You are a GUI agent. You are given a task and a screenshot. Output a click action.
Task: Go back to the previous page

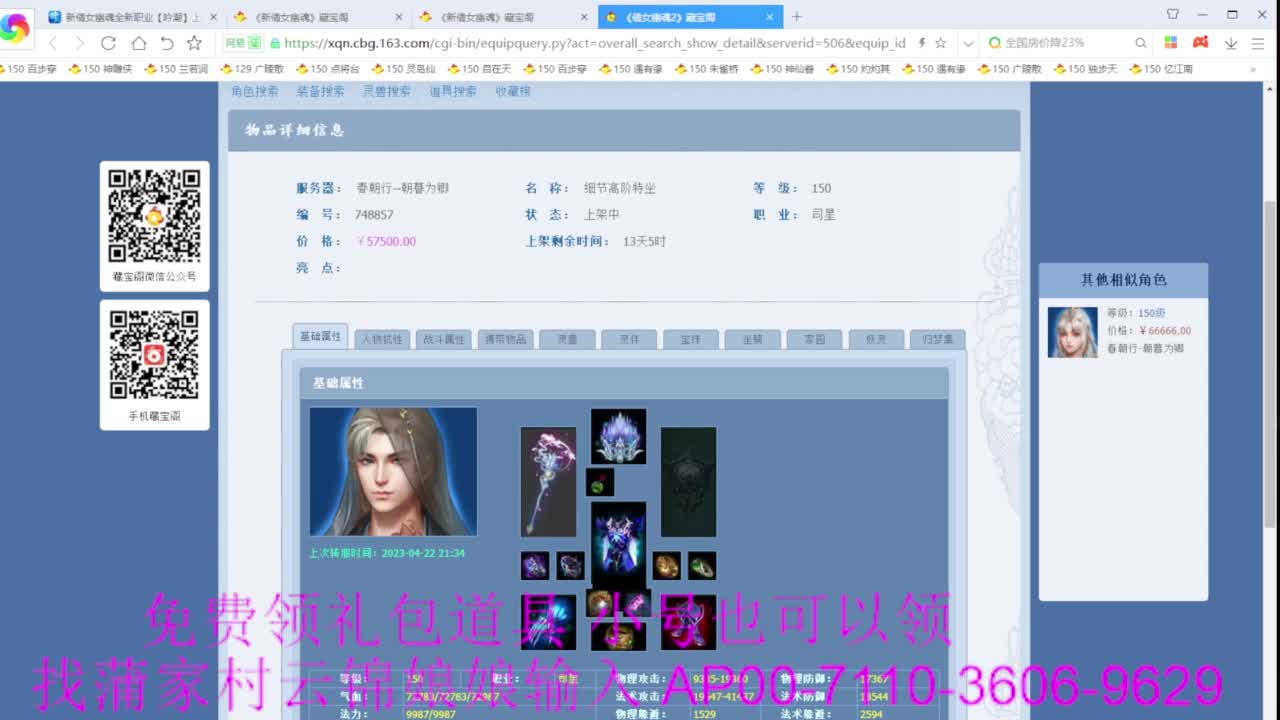54,43
